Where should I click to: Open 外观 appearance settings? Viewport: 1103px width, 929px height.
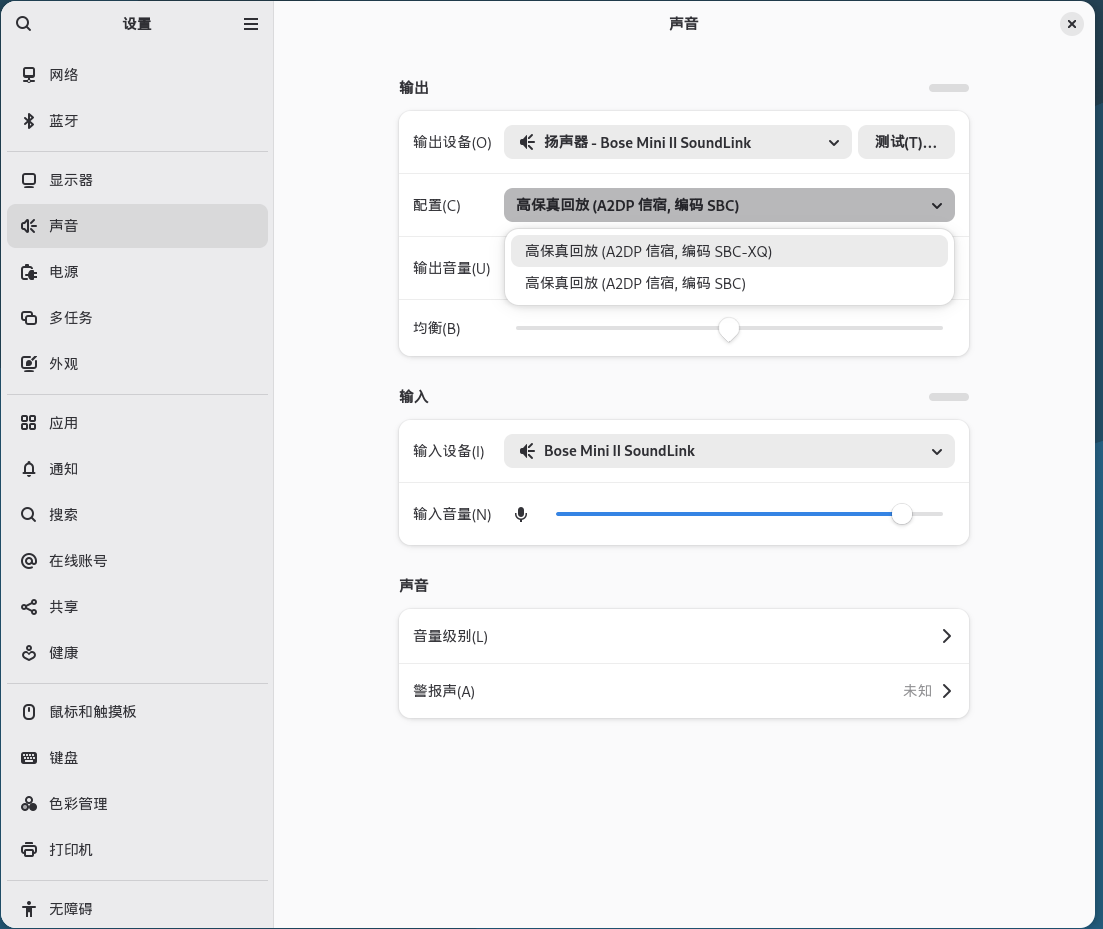tap(137, 364)
